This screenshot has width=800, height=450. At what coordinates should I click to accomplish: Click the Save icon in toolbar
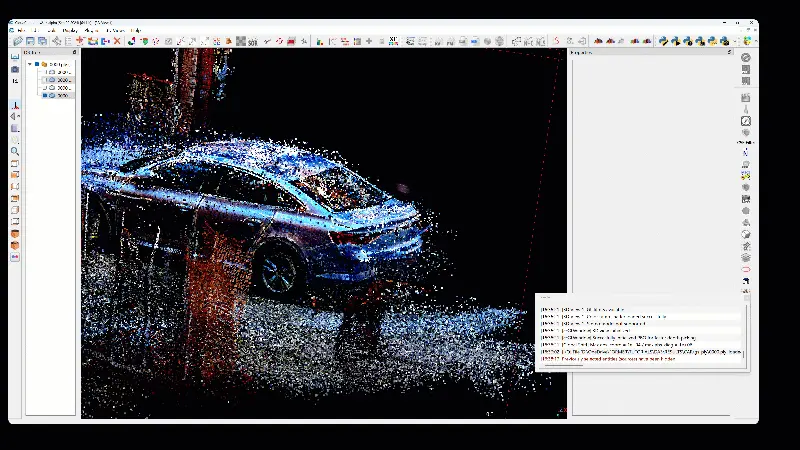pos(30,41)
